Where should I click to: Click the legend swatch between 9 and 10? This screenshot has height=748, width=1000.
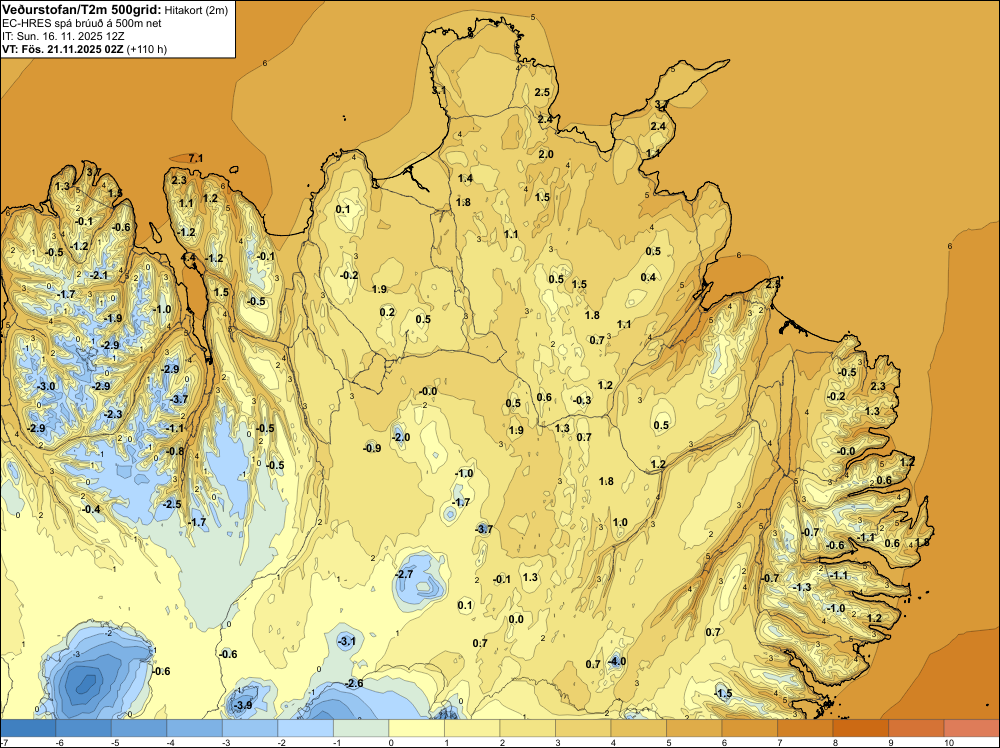point(916,728)
